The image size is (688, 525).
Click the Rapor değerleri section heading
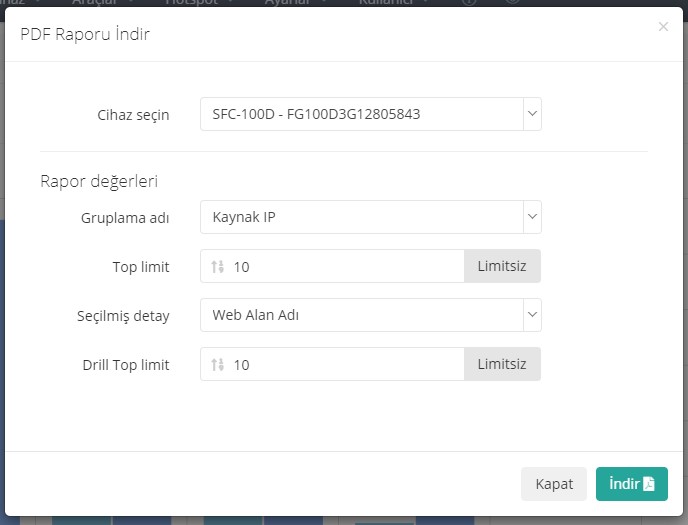(99, 181)
